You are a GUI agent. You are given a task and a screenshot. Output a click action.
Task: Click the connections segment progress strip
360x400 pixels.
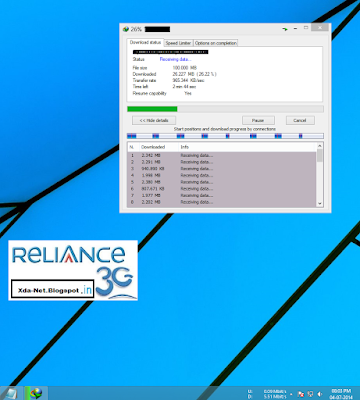225,136
